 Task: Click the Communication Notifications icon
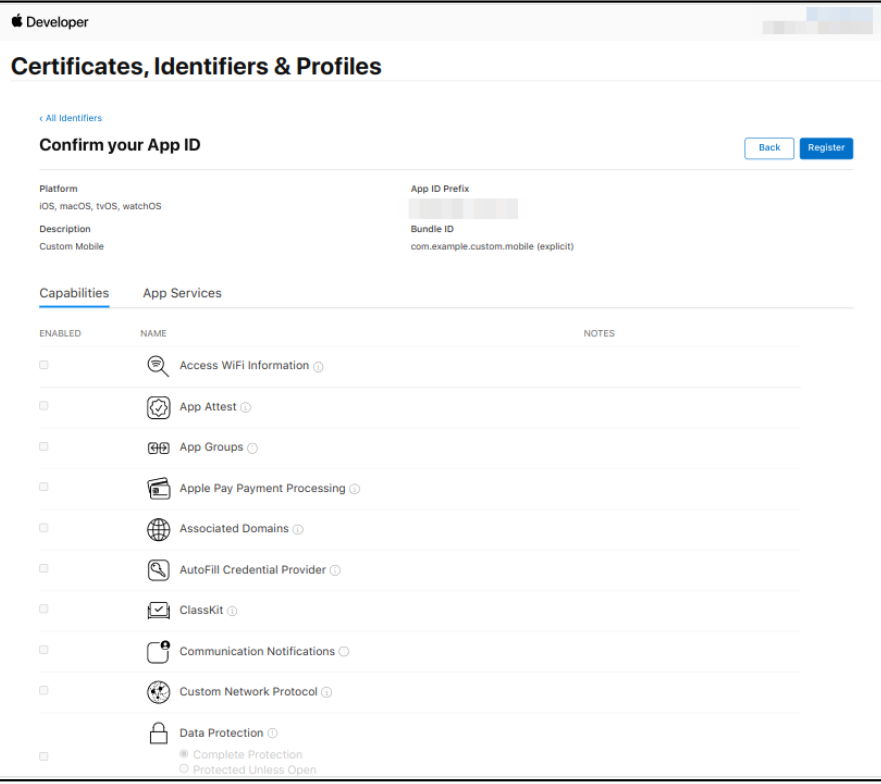click(x=158, y=652)
